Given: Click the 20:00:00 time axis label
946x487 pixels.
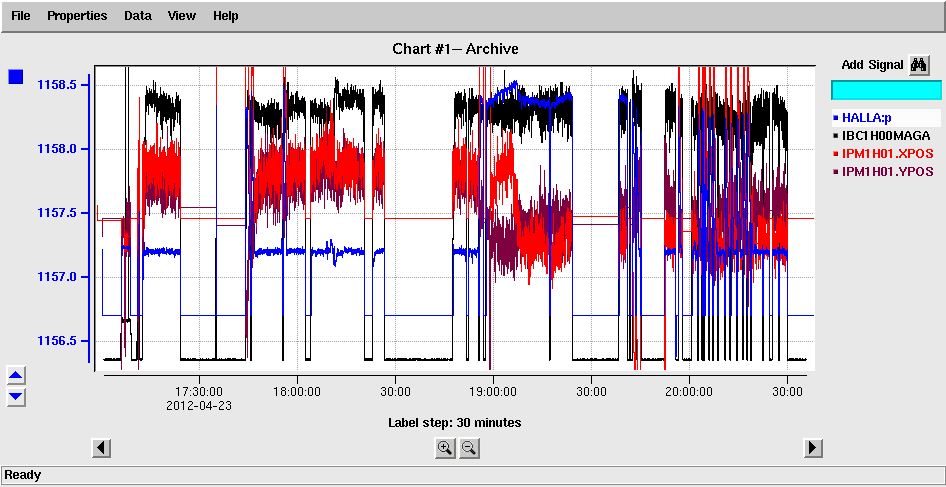Looking at the screenshot, I should pos(689,392).
